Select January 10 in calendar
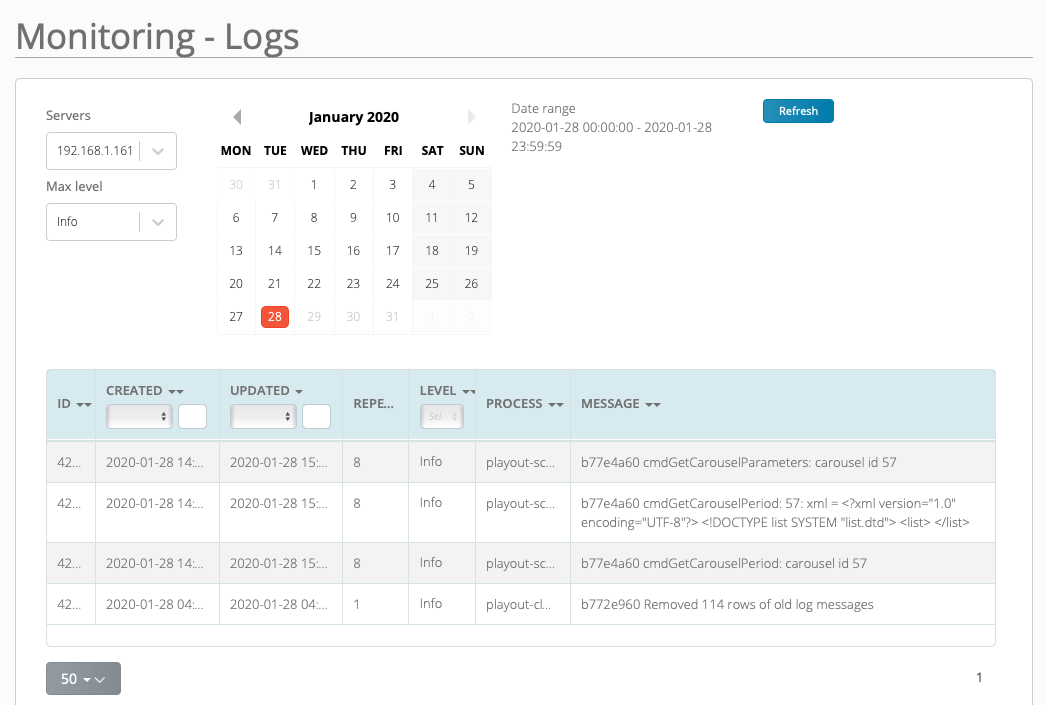Screen dimensions: 1045x705 pyautogui.click(x=393, y=217)
